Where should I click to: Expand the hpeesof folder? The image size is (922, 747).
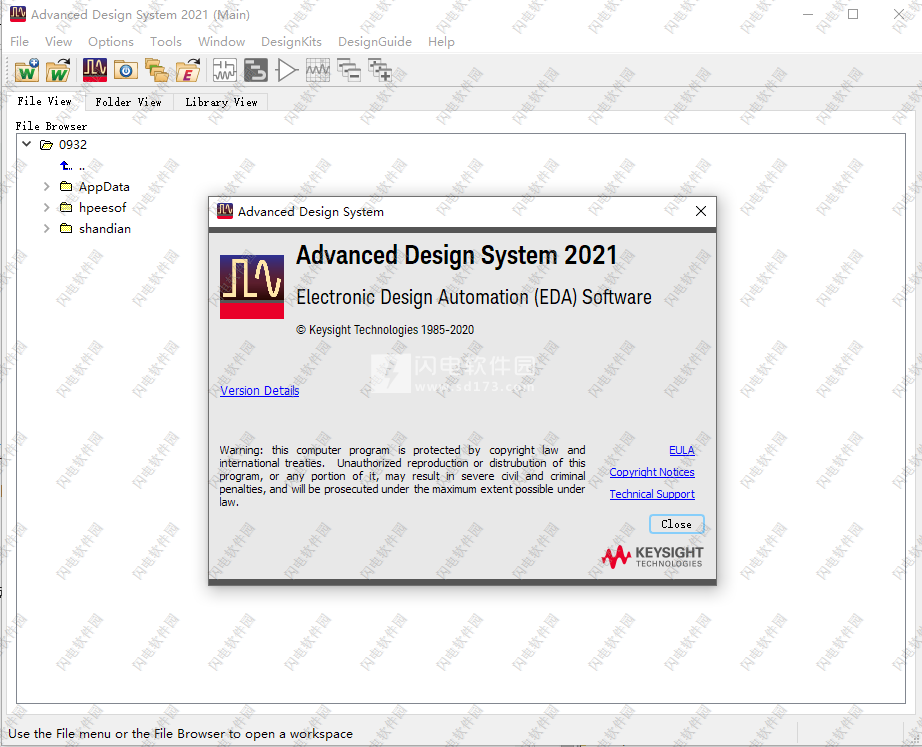coord(46,207)
